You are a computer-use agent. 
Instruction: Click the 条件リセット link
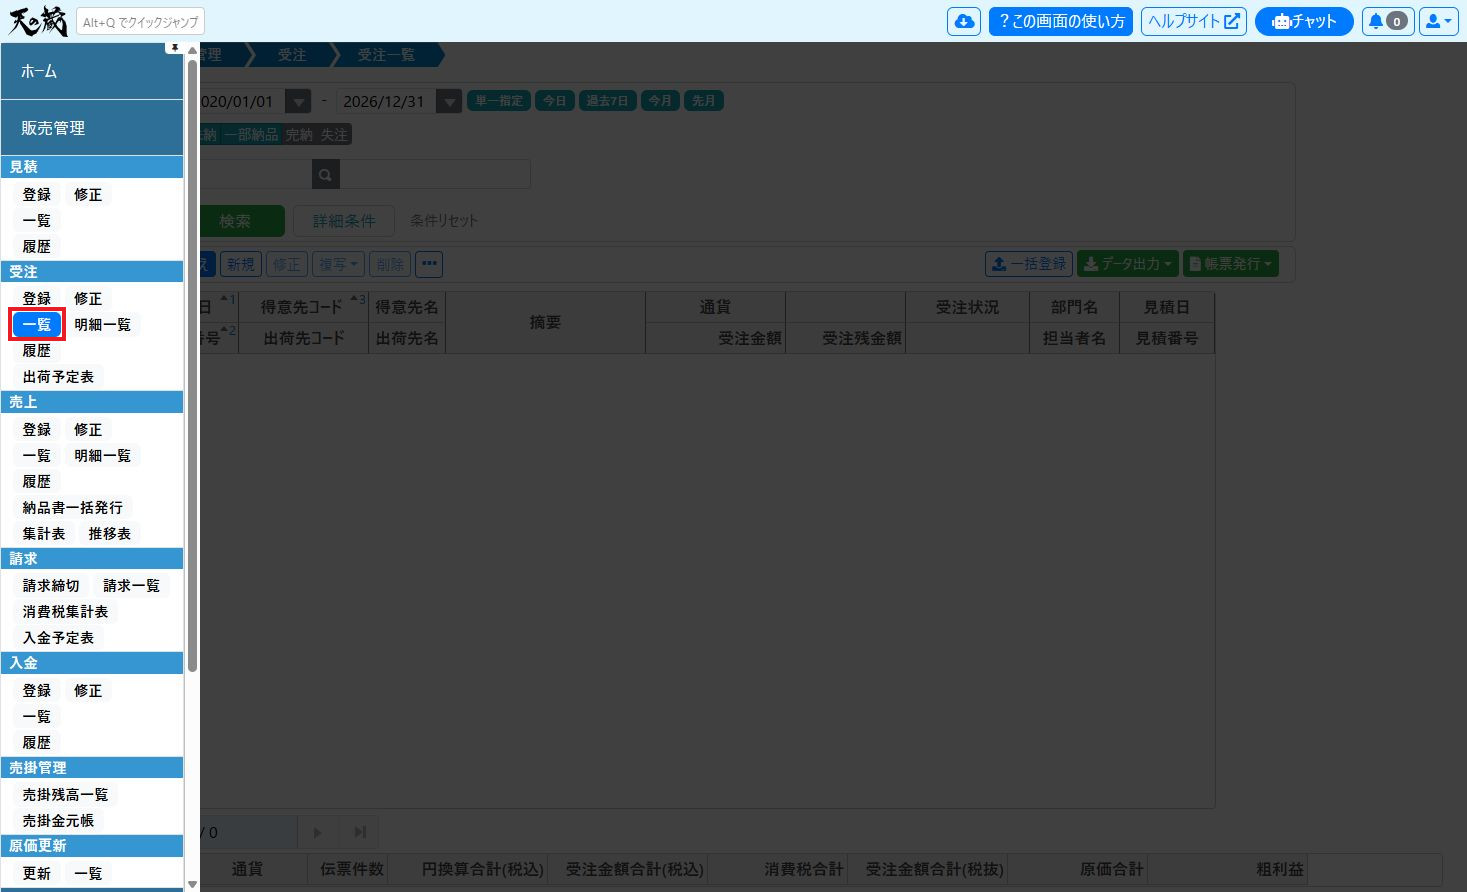[444, 221]
